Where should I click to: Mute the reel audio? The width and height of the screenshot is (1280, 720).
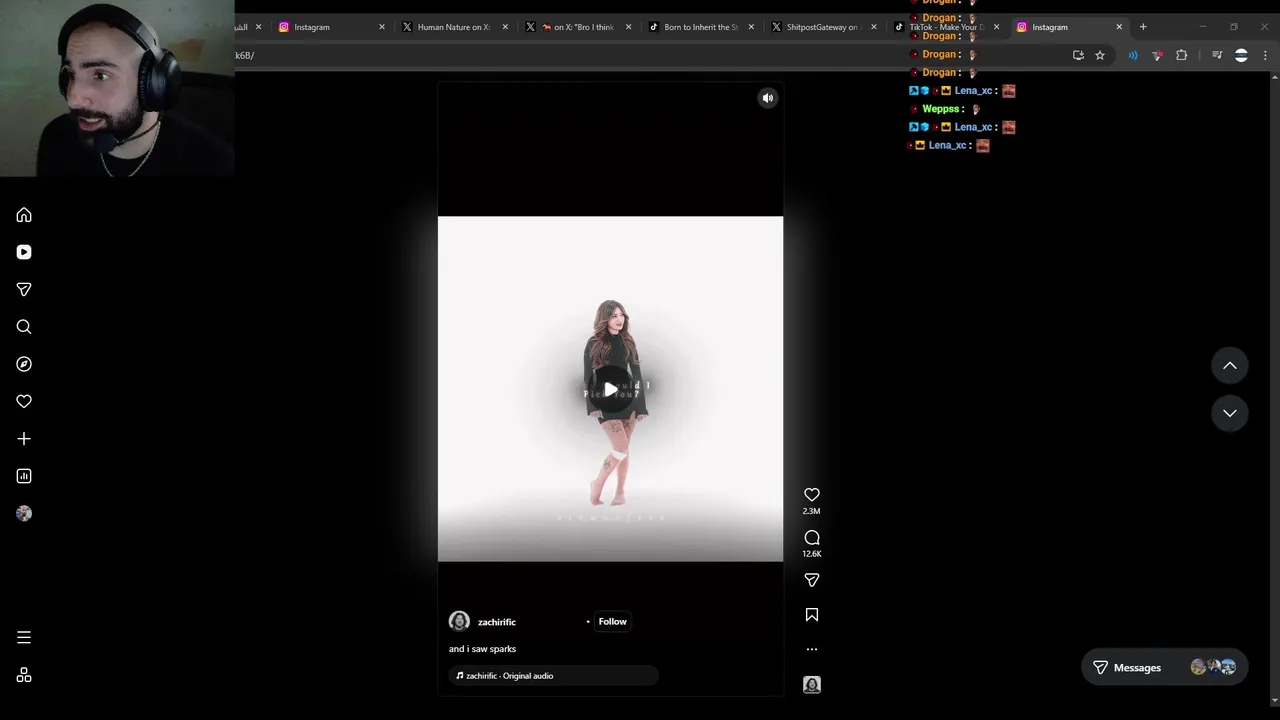tap(767, 98)
